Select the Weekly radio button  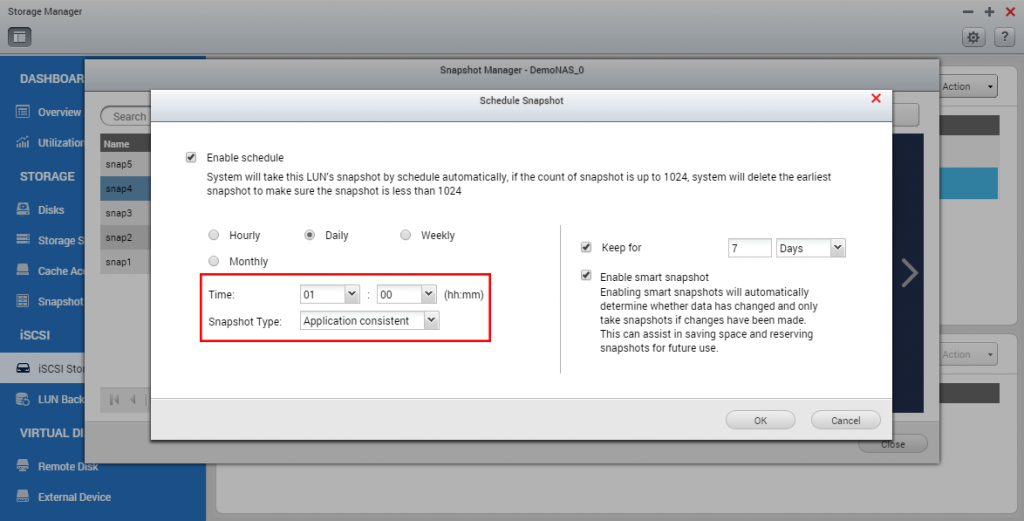pyautogui.click(x=406, y=235)
